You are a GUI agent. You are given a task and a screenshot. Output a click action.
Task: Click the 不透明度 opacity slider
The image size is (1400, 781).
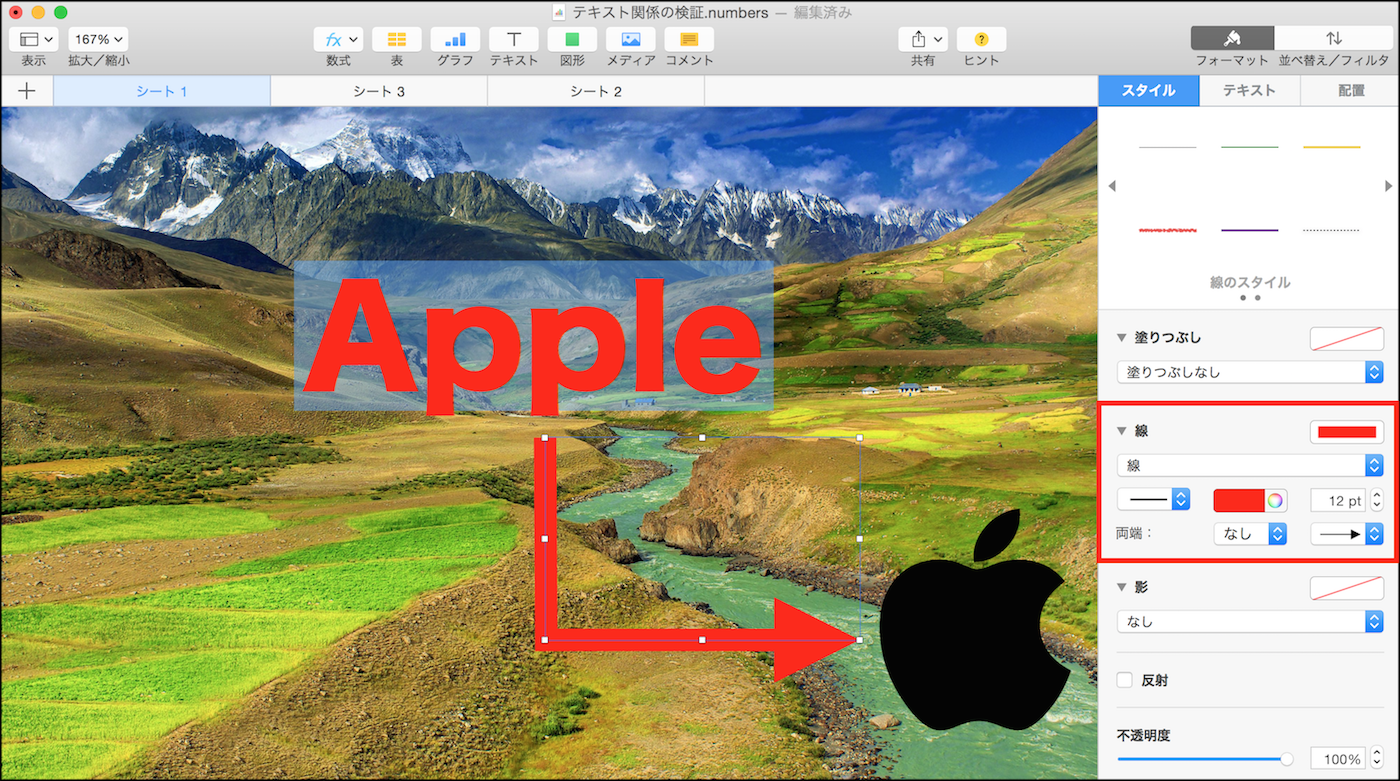click(x=1205, y=759)
